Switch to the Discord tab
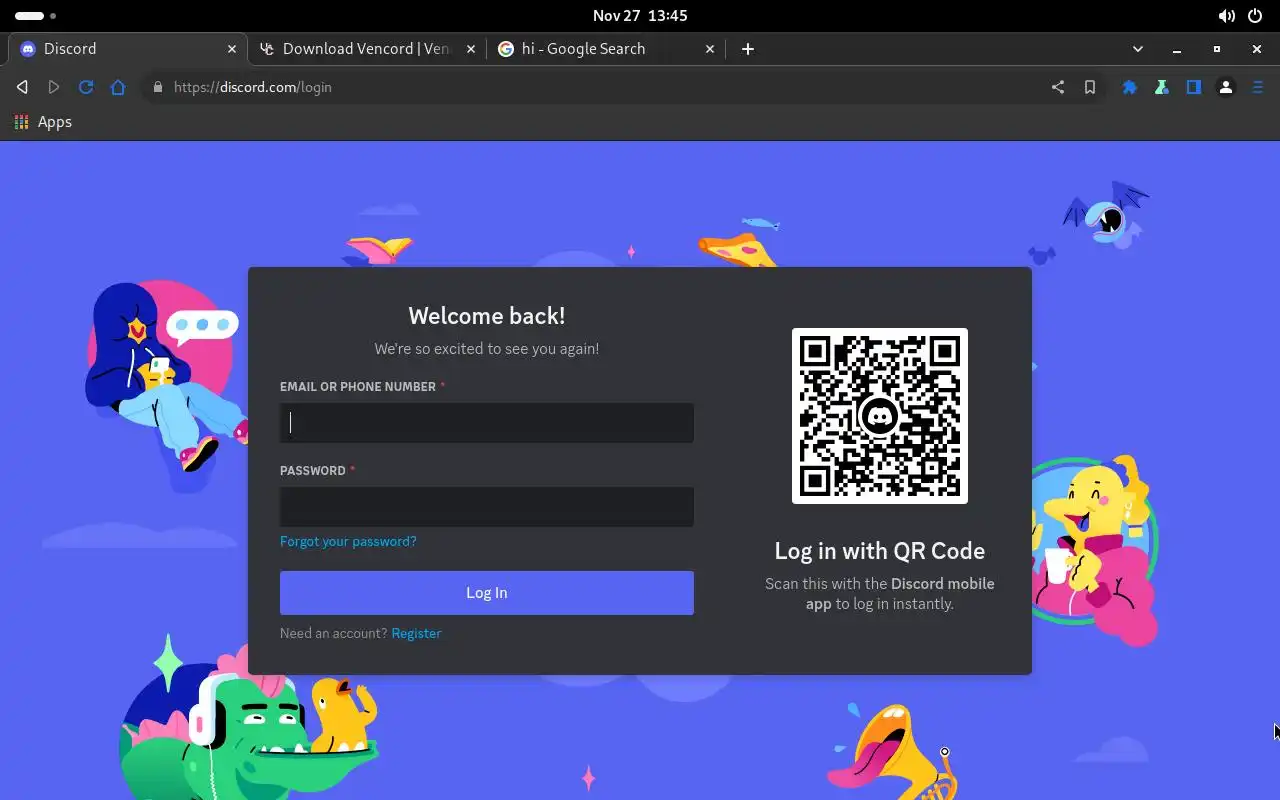 click(127, 49)
